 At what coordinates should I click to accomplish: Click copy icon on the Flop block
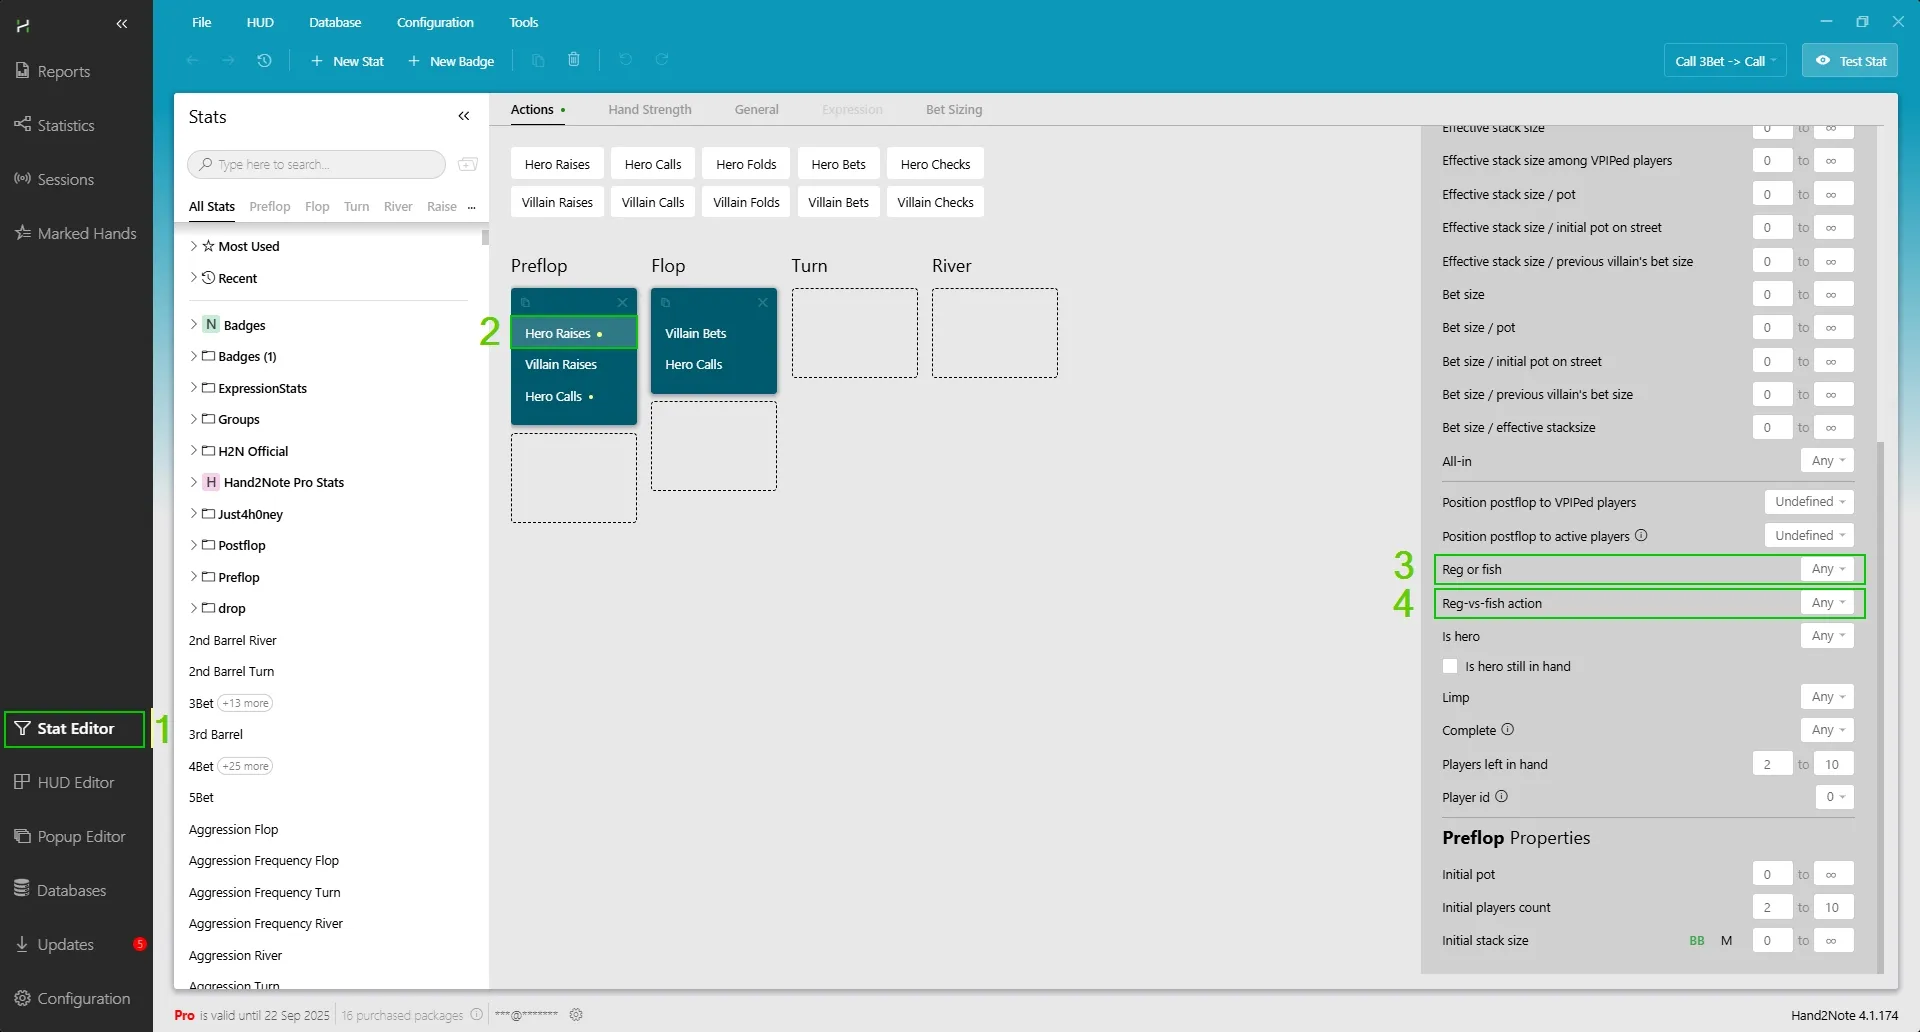(666, 302)
